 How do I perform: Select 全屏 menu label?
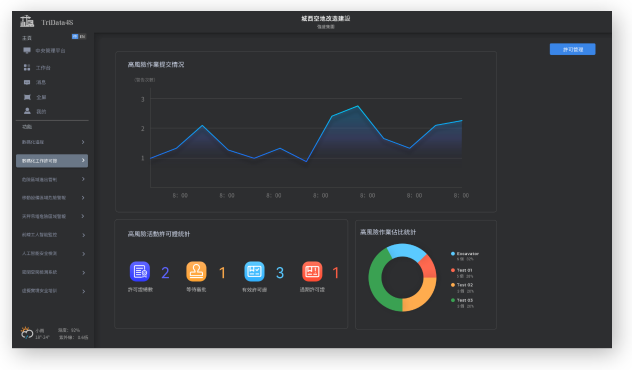coord(41,97)
